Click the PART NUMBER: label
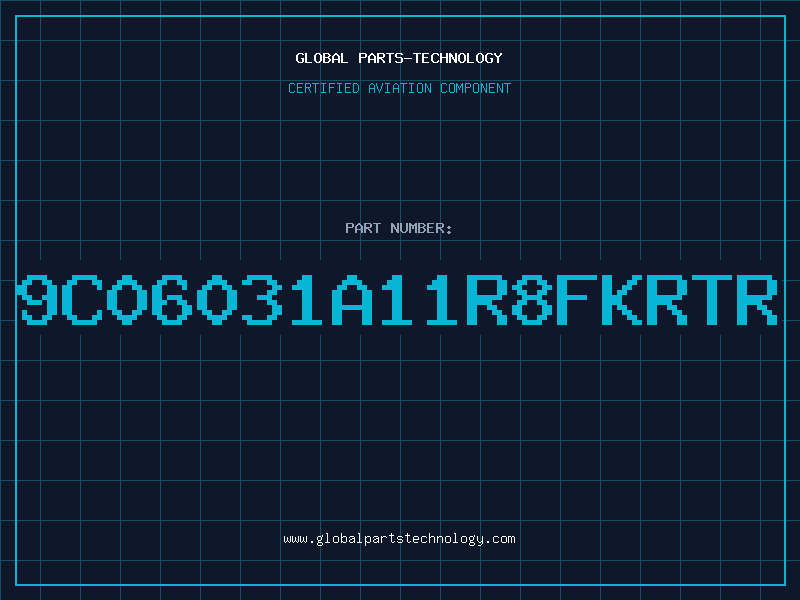The image size is (800, 600). click(399, 228)
